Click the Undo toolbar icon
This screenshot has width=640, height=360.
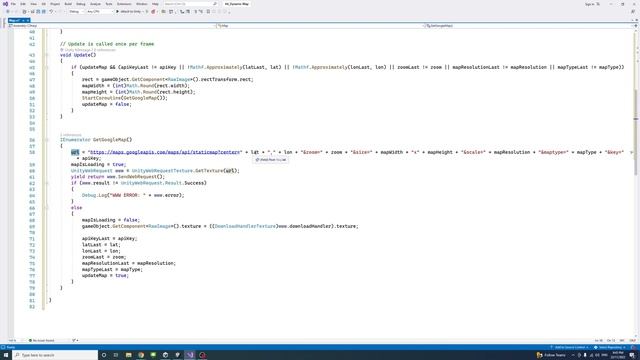point(51,12)
